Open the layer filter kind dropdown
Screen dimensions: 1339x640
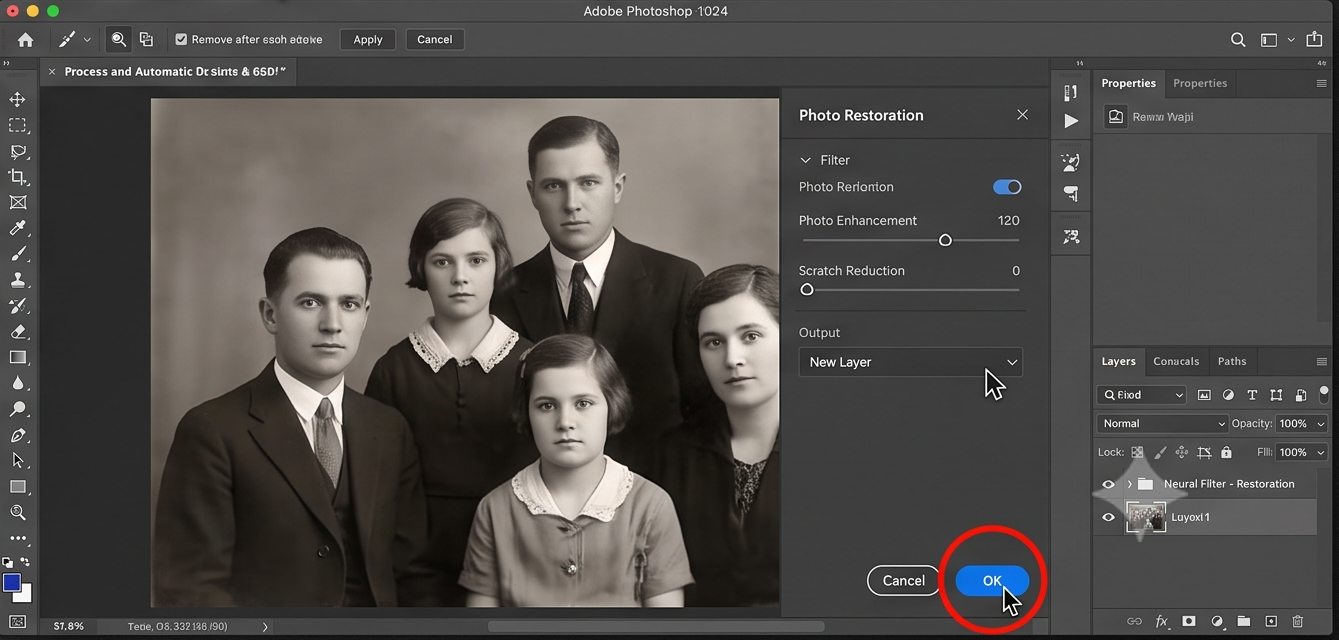click(1141, 395)
